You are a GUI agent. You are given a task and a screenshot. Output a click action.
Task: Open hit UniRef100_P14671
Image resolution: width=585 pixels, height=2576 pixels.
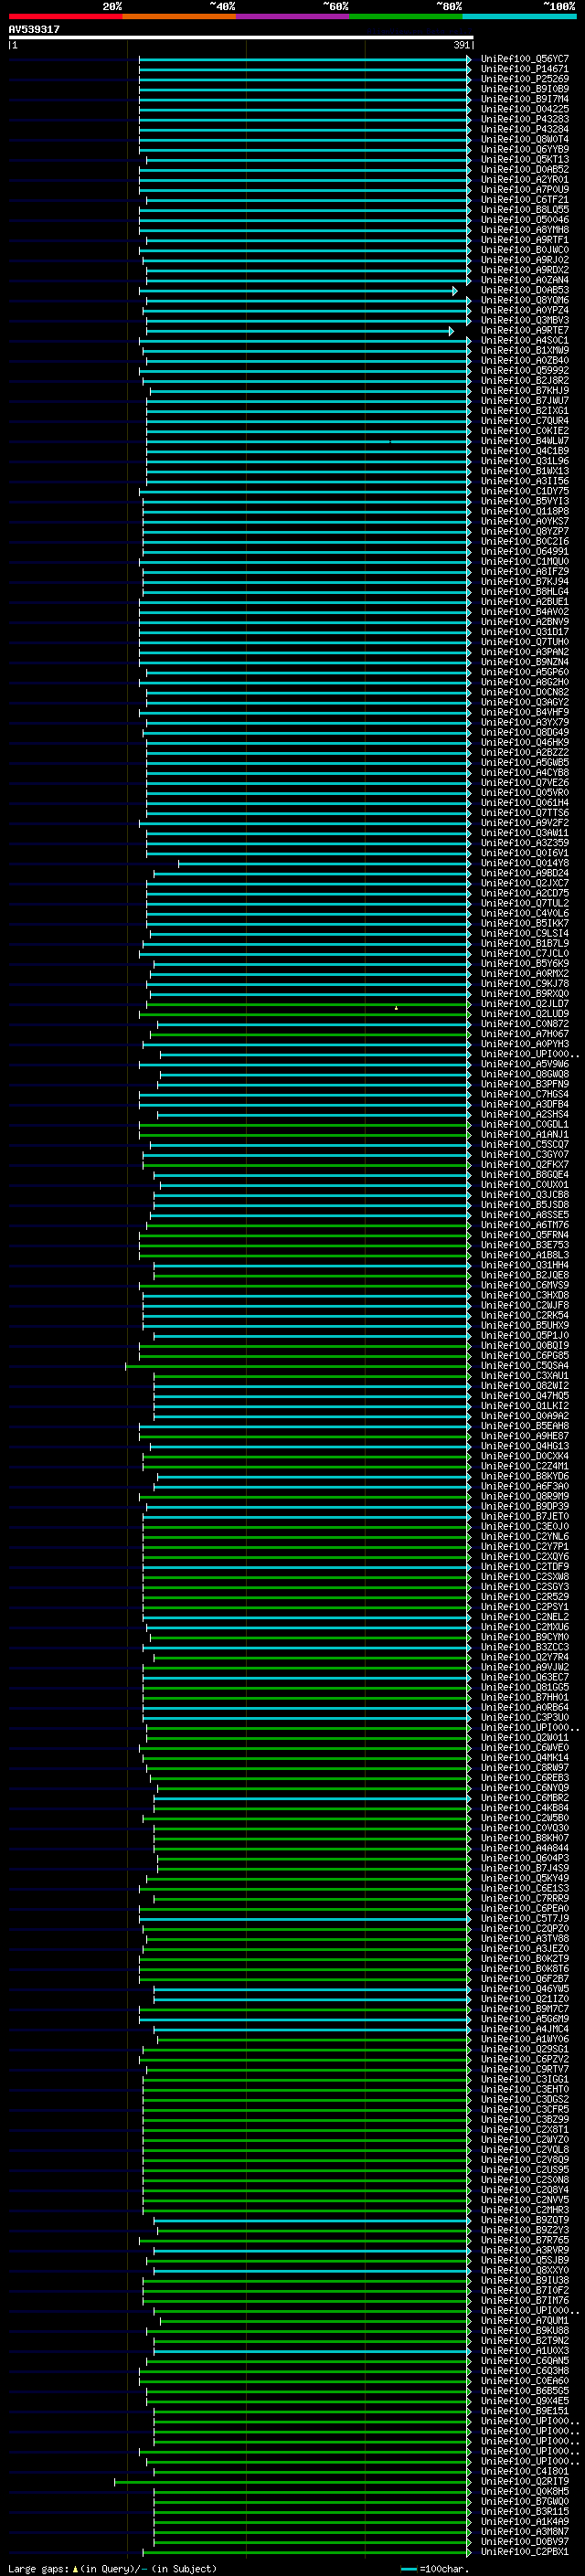[525, 69]
